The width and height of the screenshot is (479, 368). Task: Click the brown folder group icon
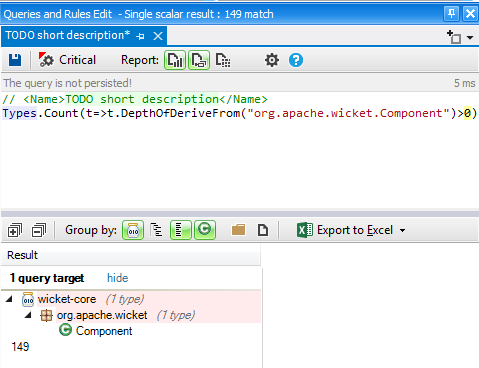tap(238, 230)
